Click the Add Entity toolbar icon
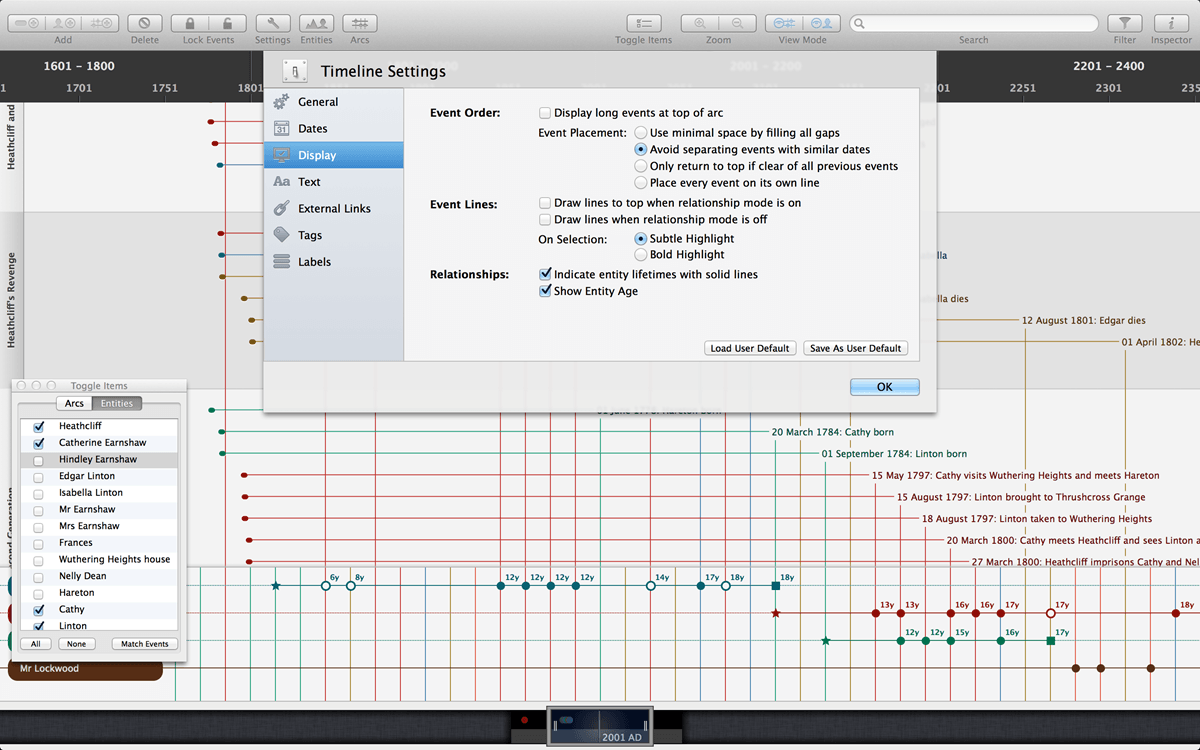The height and width of the screenshot is (750, 1200). click(64, 22)
